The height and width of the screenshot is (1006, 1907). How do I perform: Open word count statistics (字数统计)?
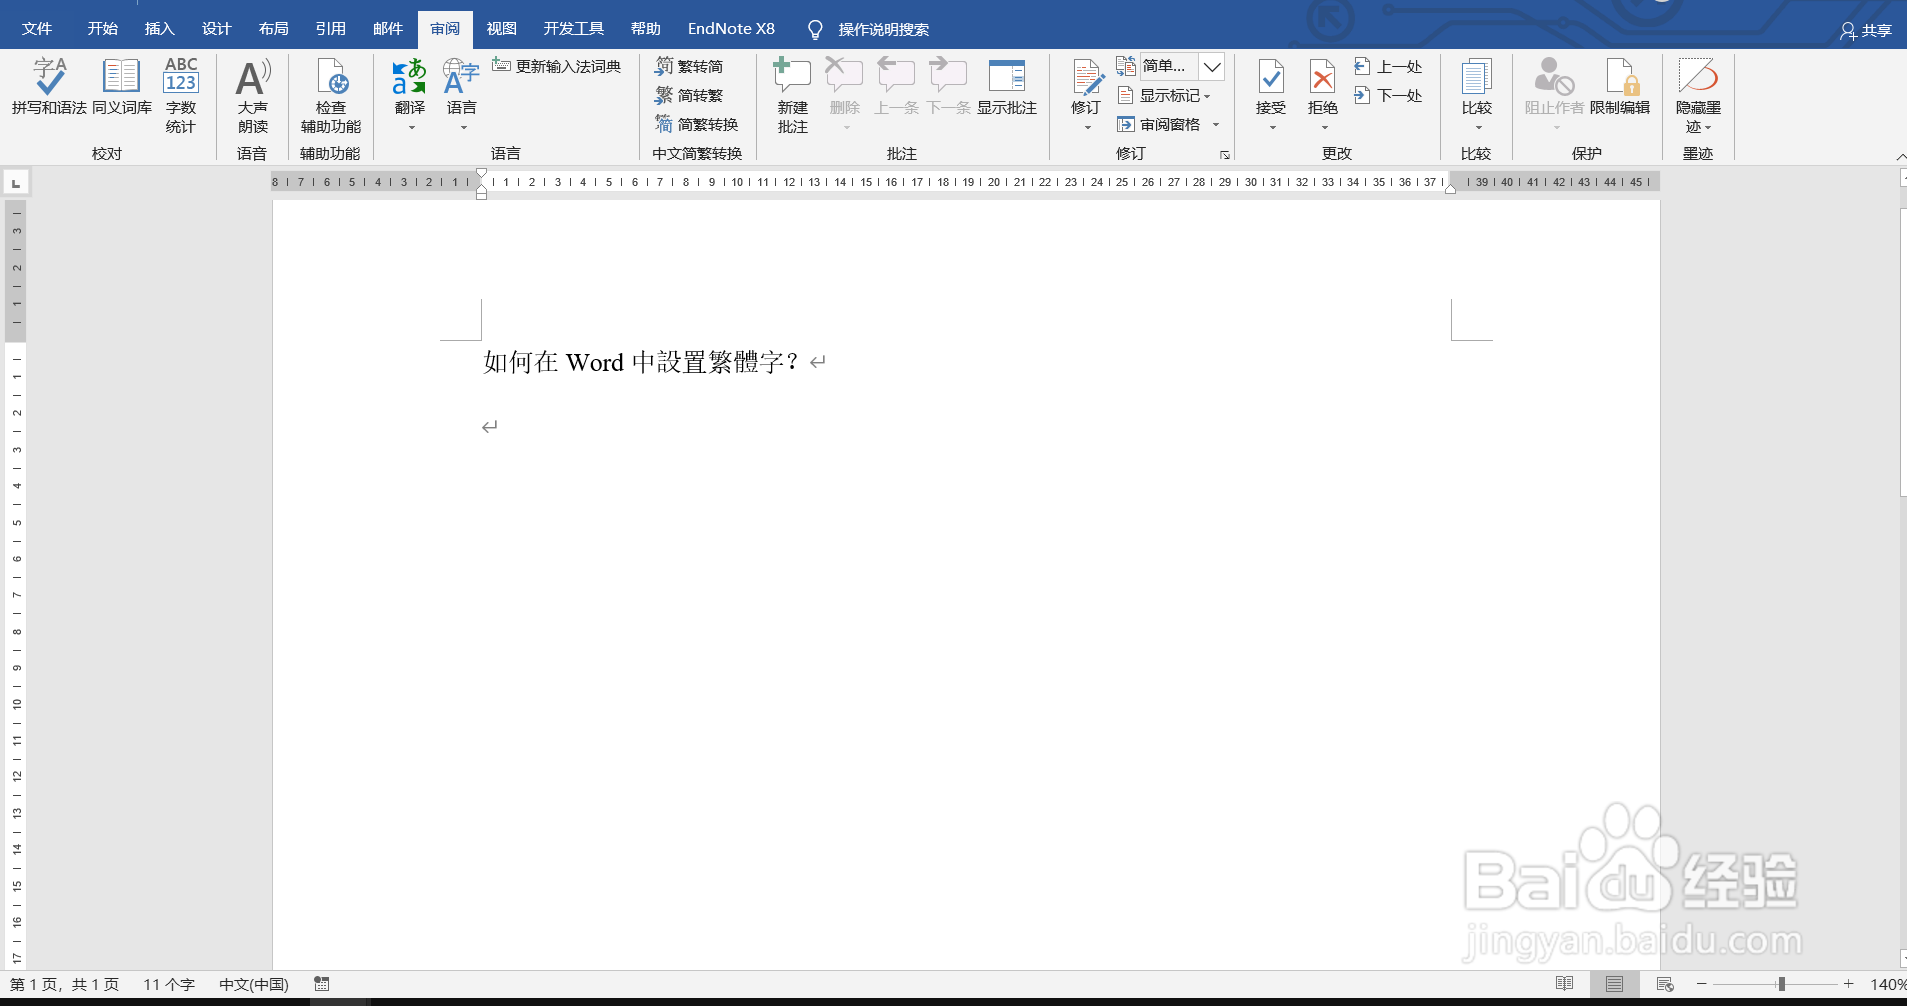pos(181,96)
